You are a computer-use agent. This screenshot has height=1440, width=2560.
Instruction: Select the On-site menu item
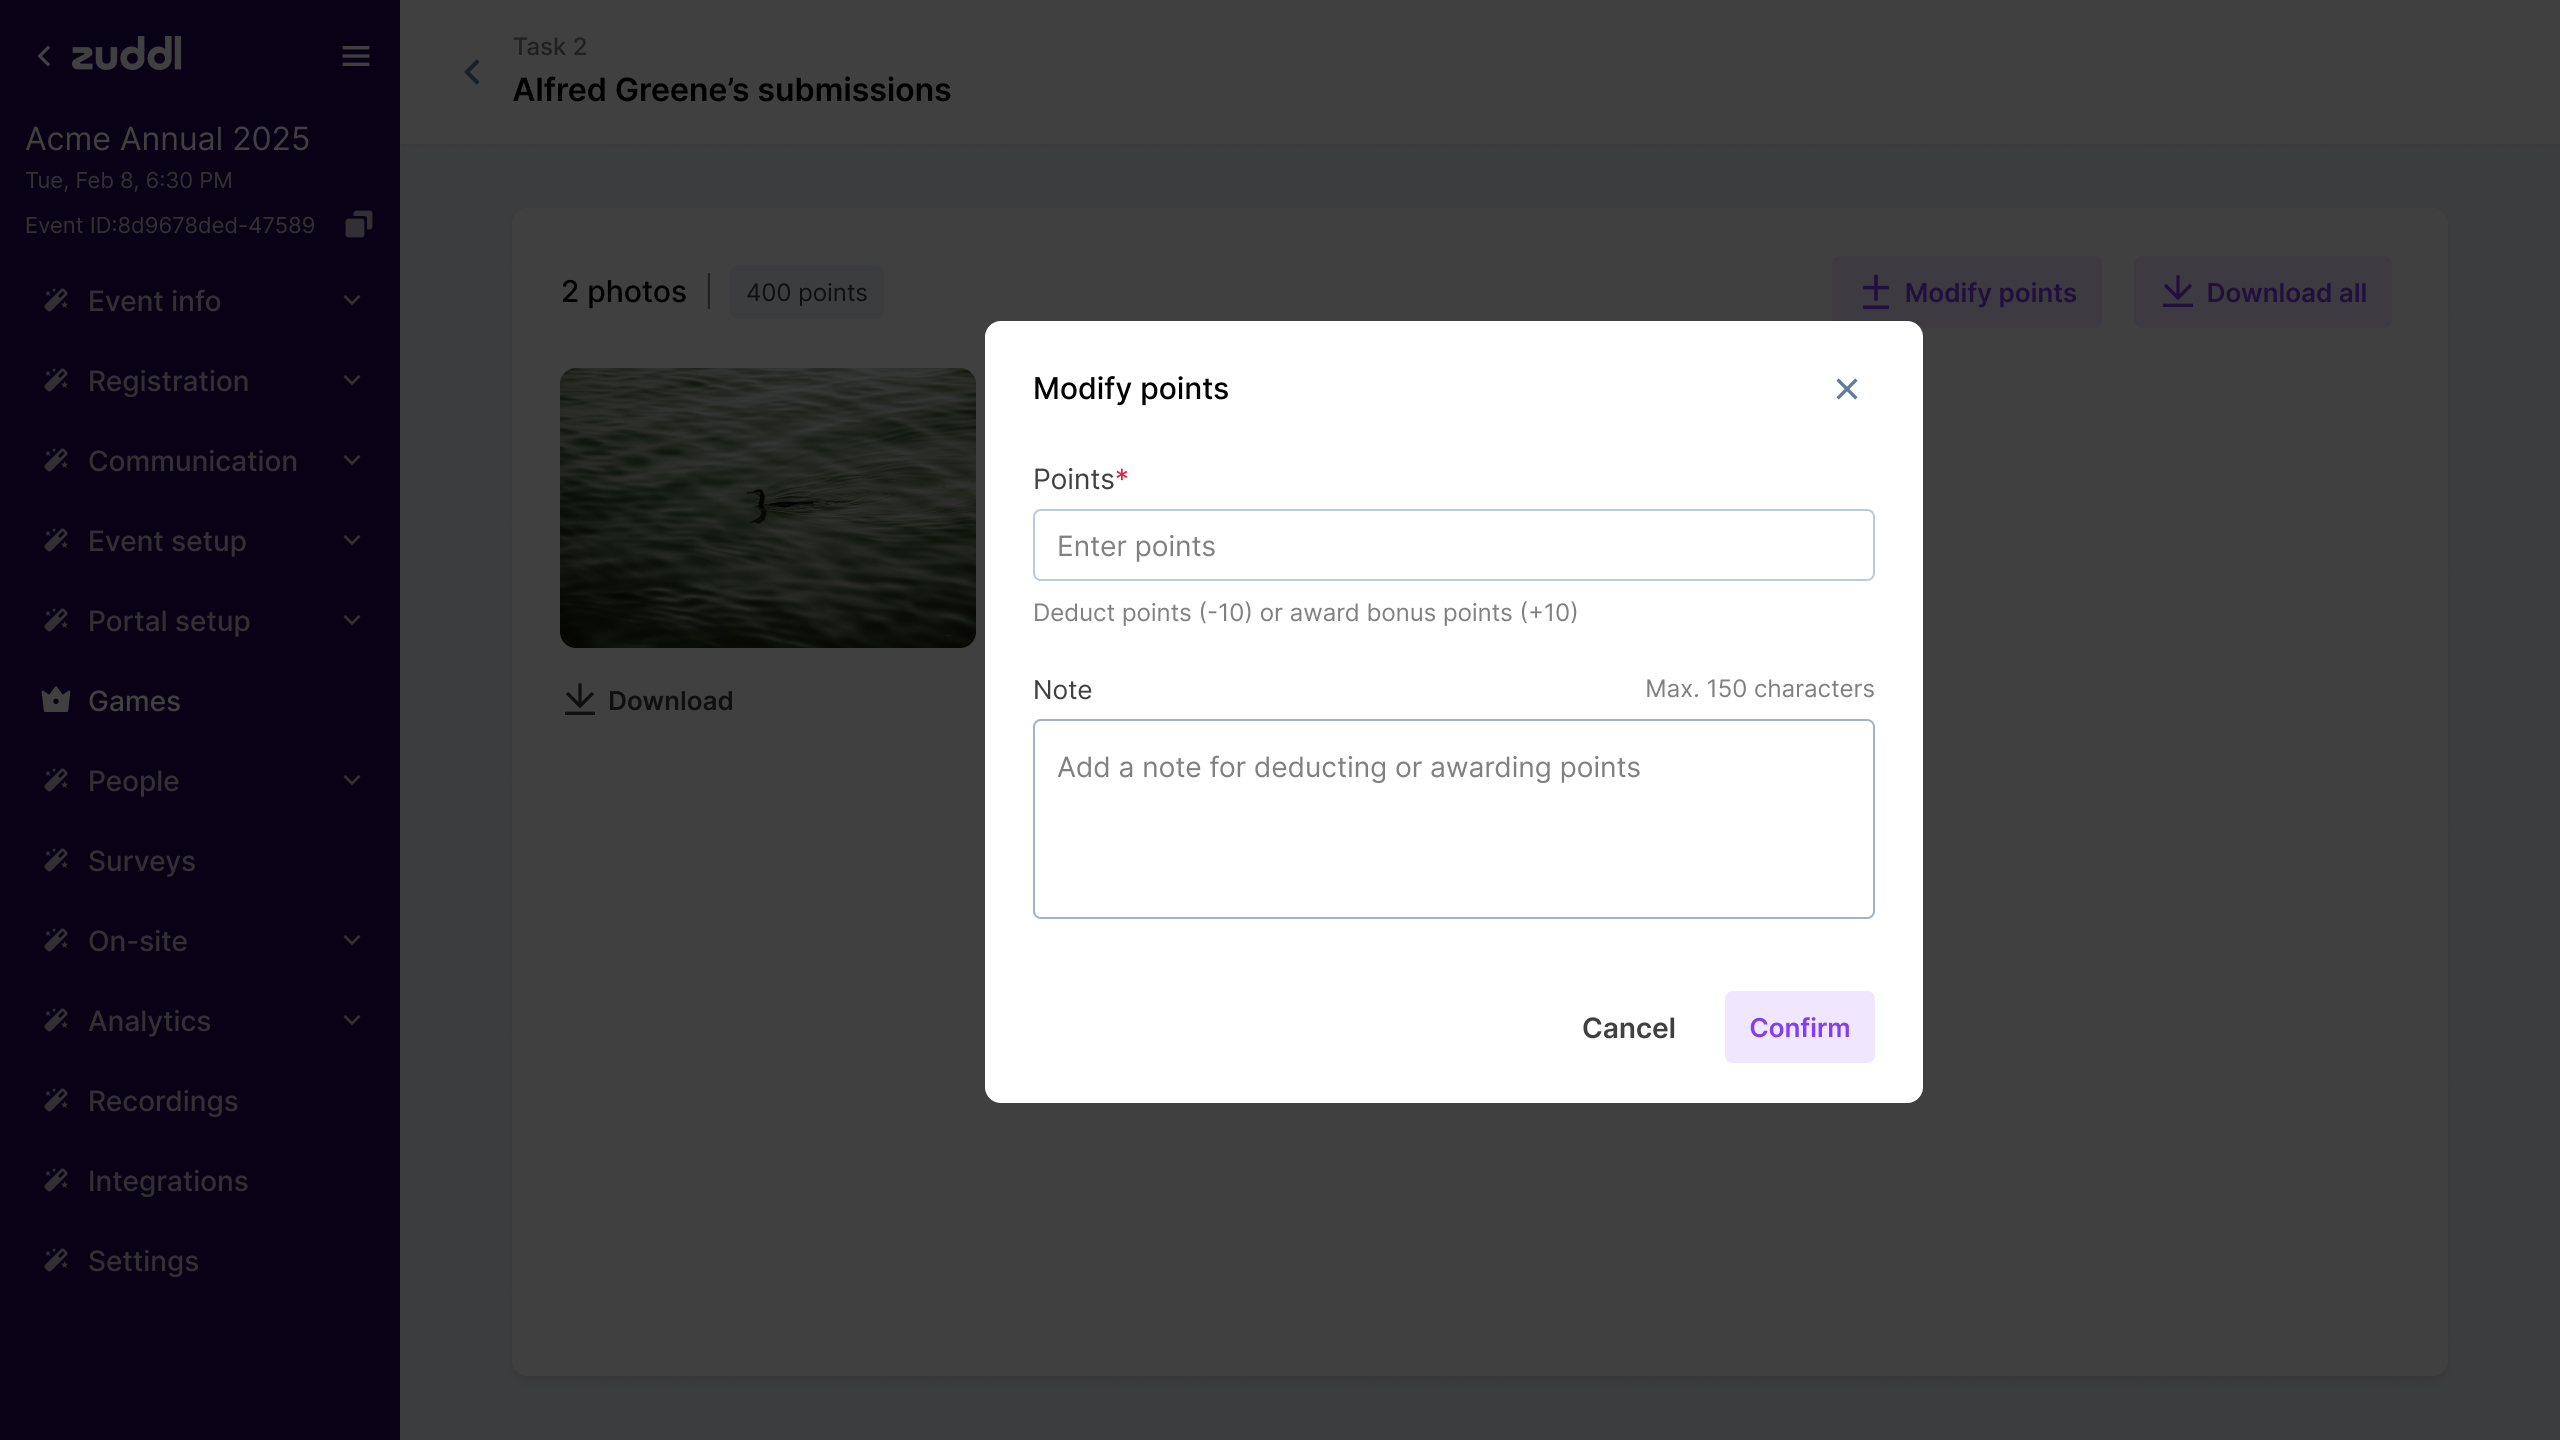(x=137, y=941)
